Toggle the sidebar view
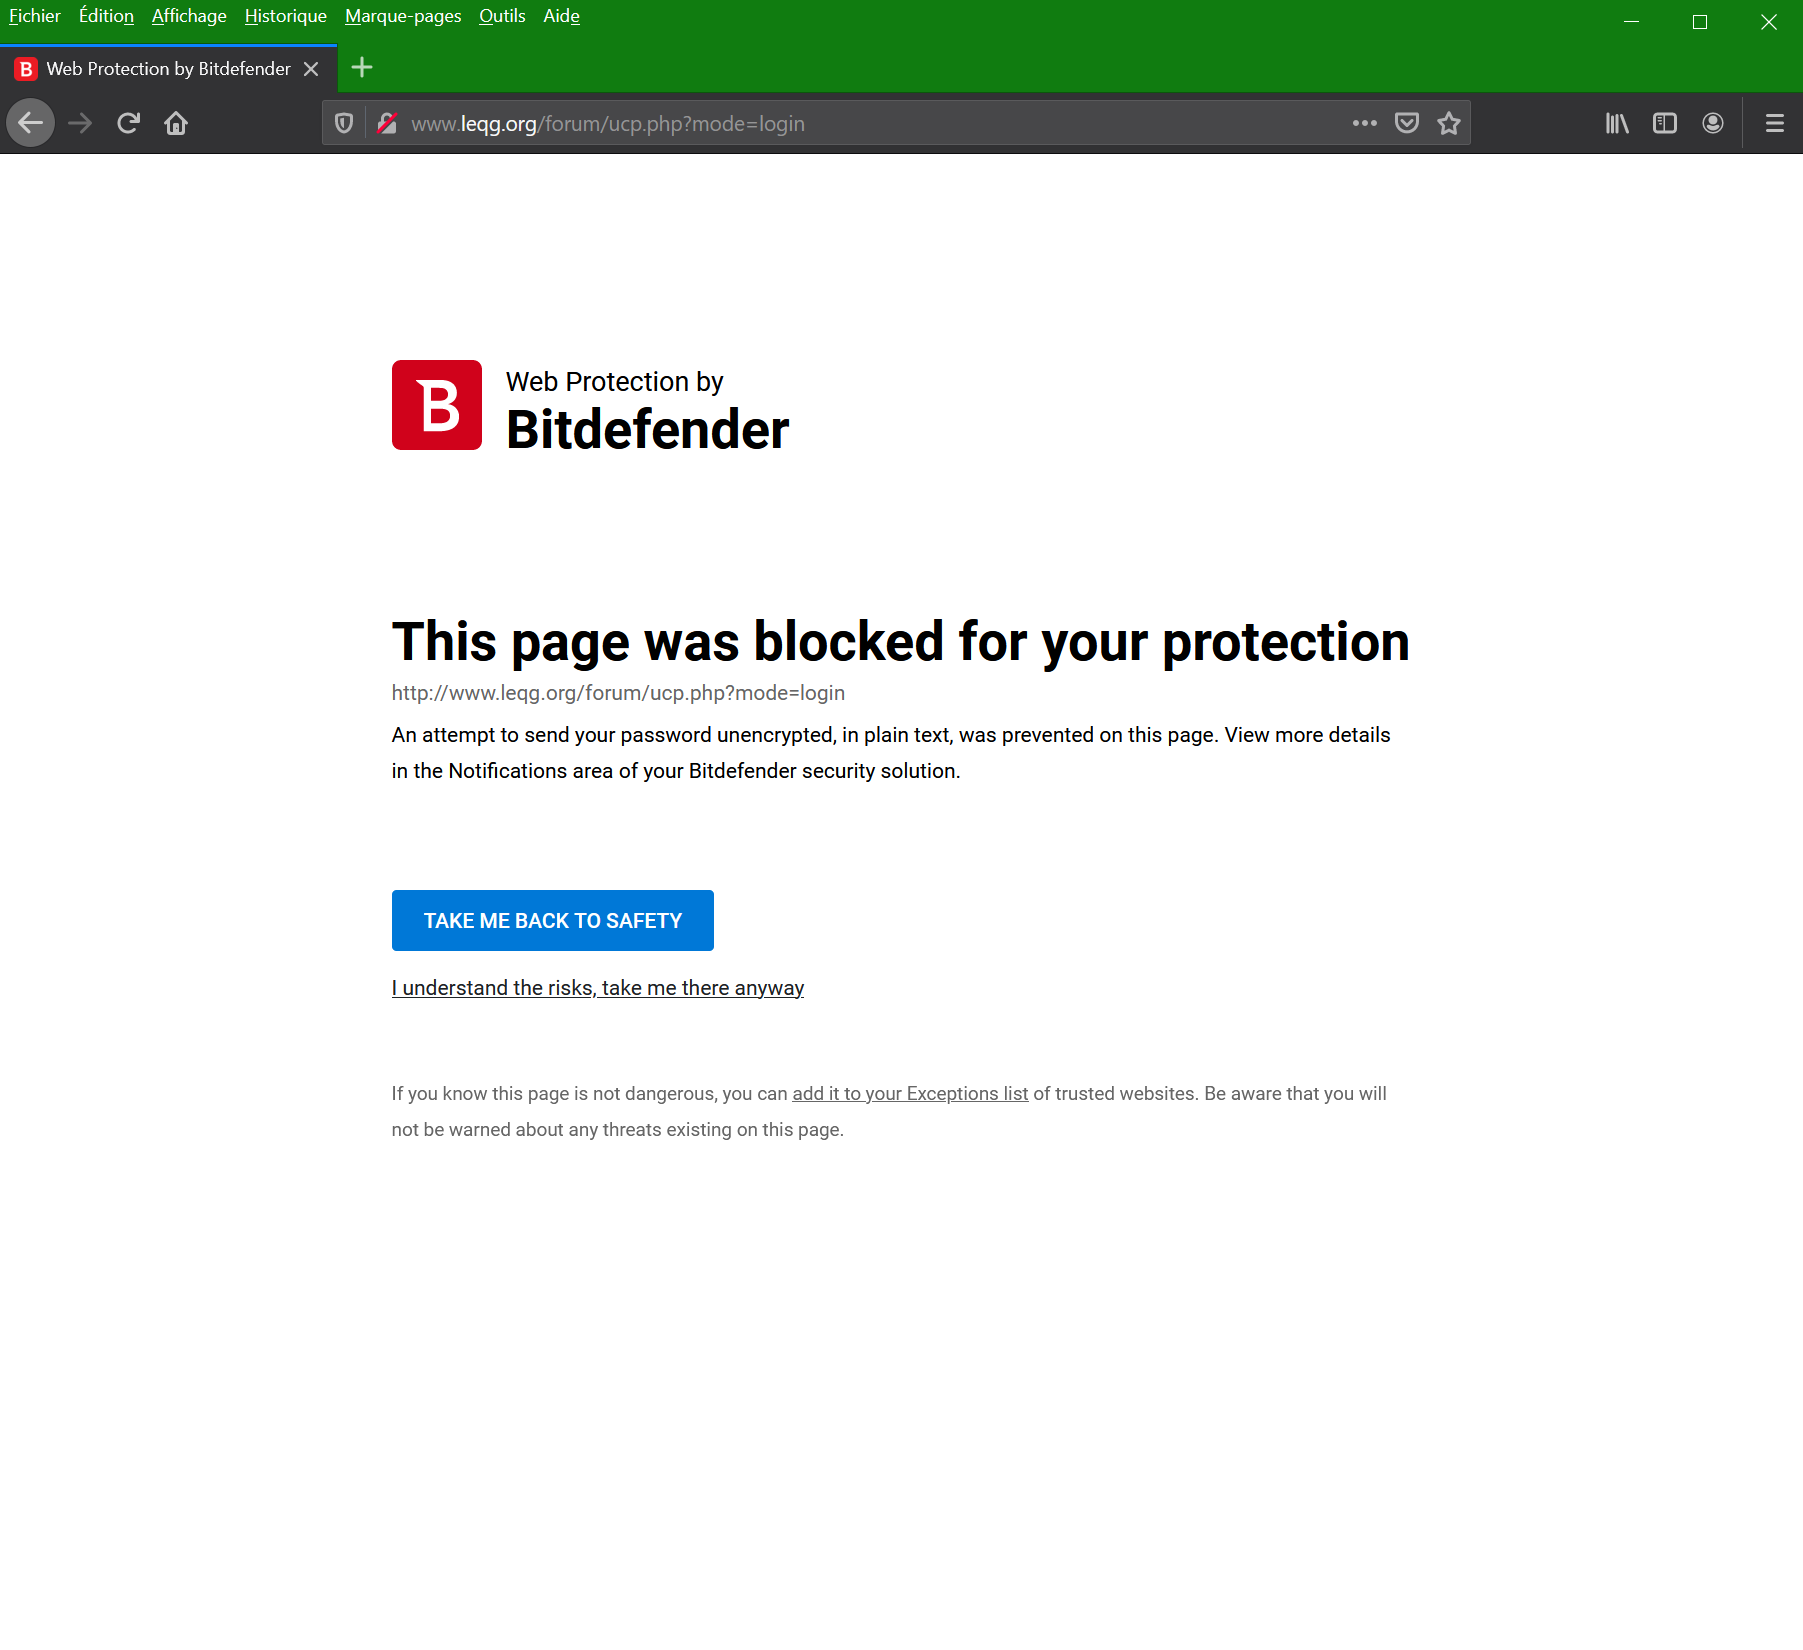The height and width of the screenshot is (1650, 1803). pos(1665,124)
